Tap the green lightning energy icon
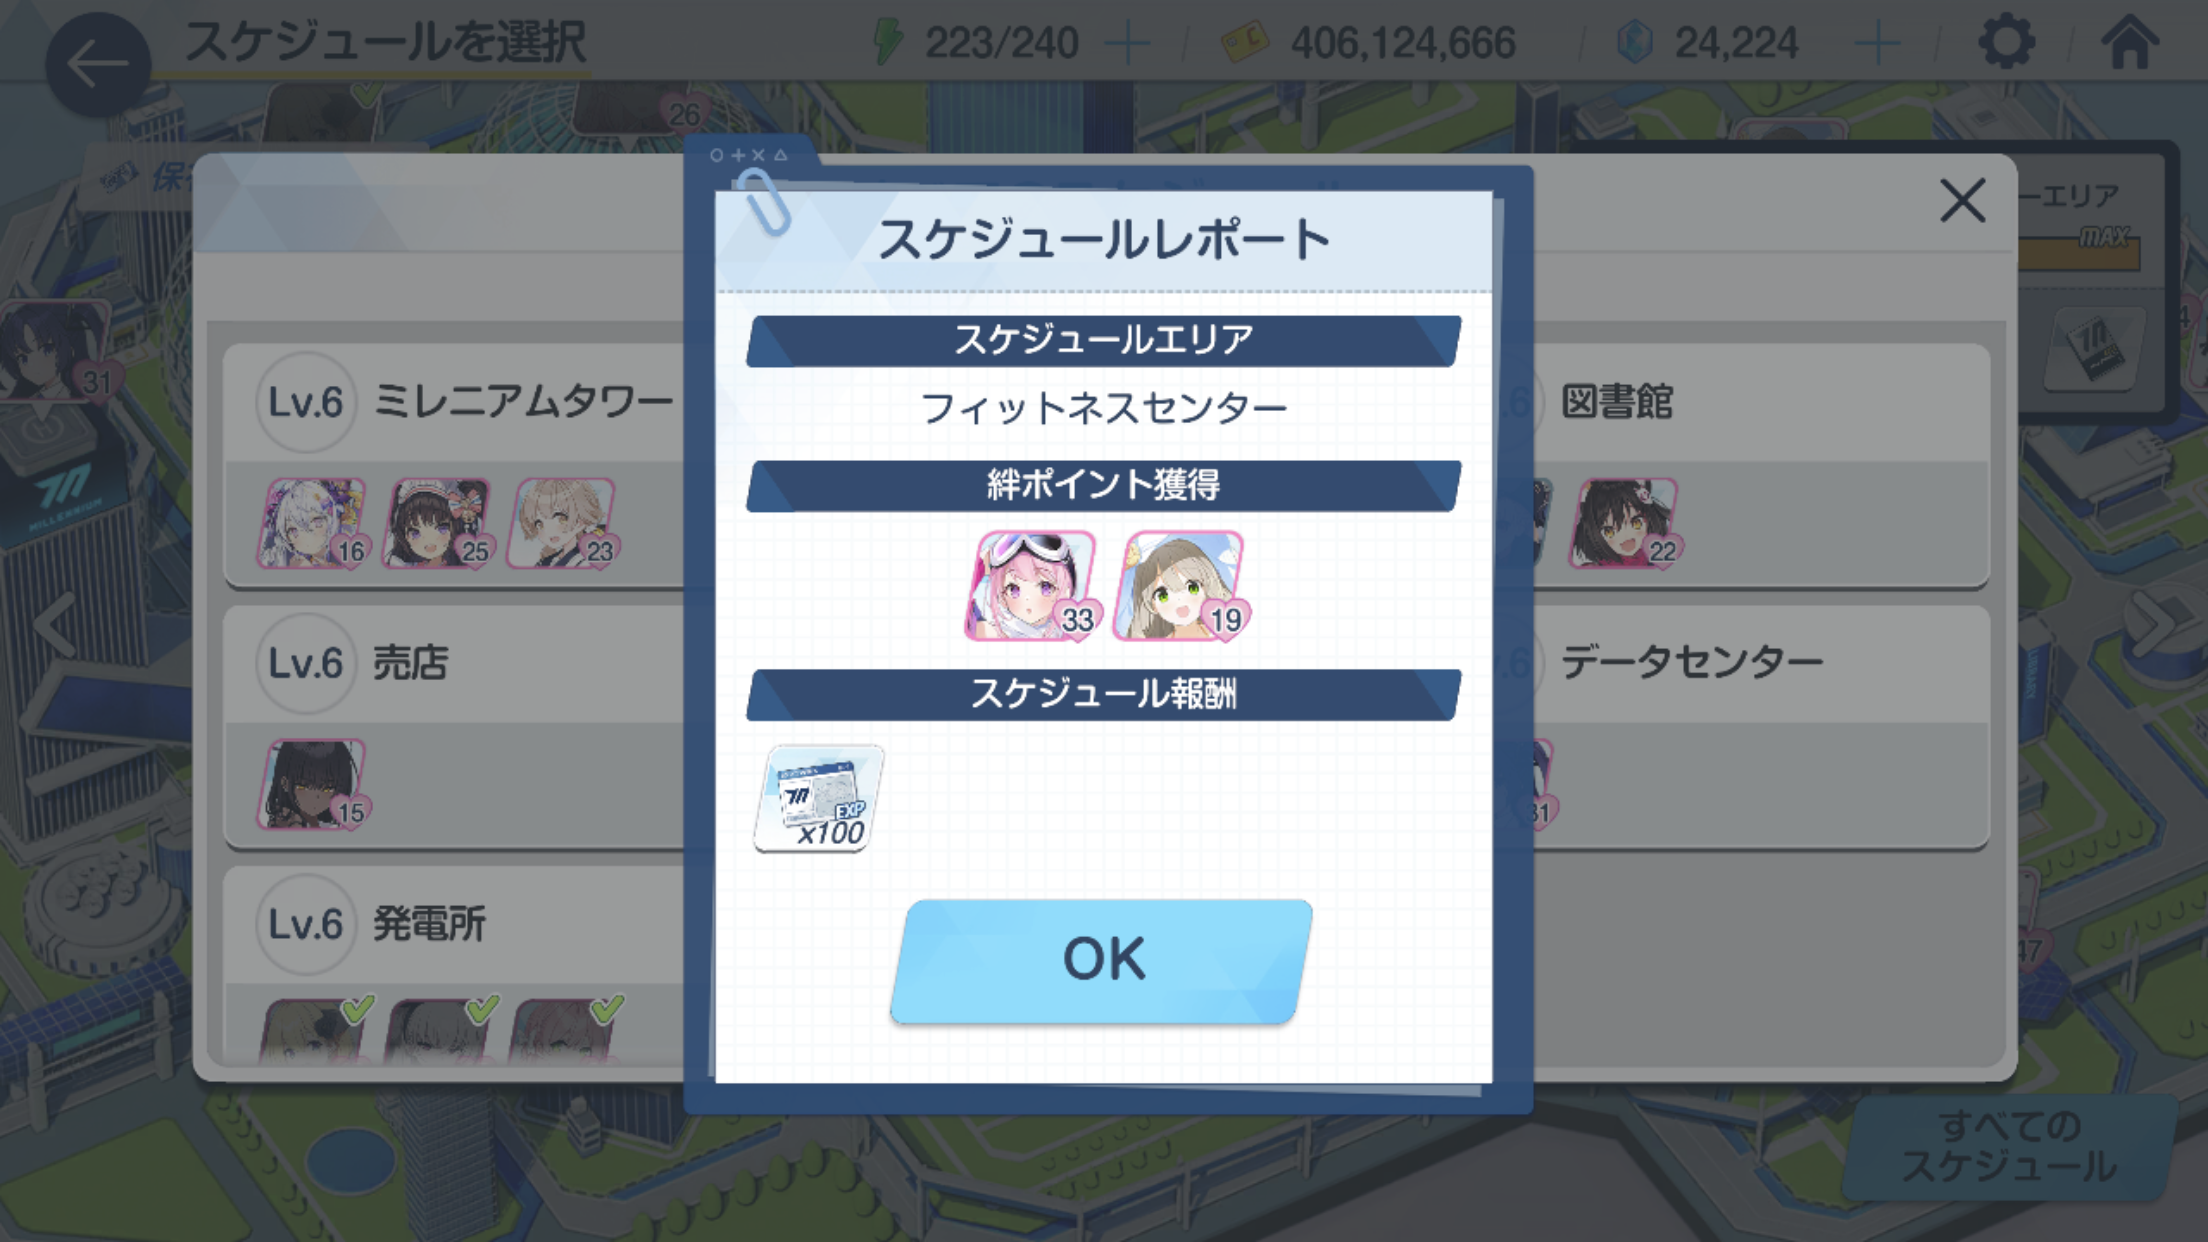The height and width of the screenshot is (1242, 2208). 887,42
